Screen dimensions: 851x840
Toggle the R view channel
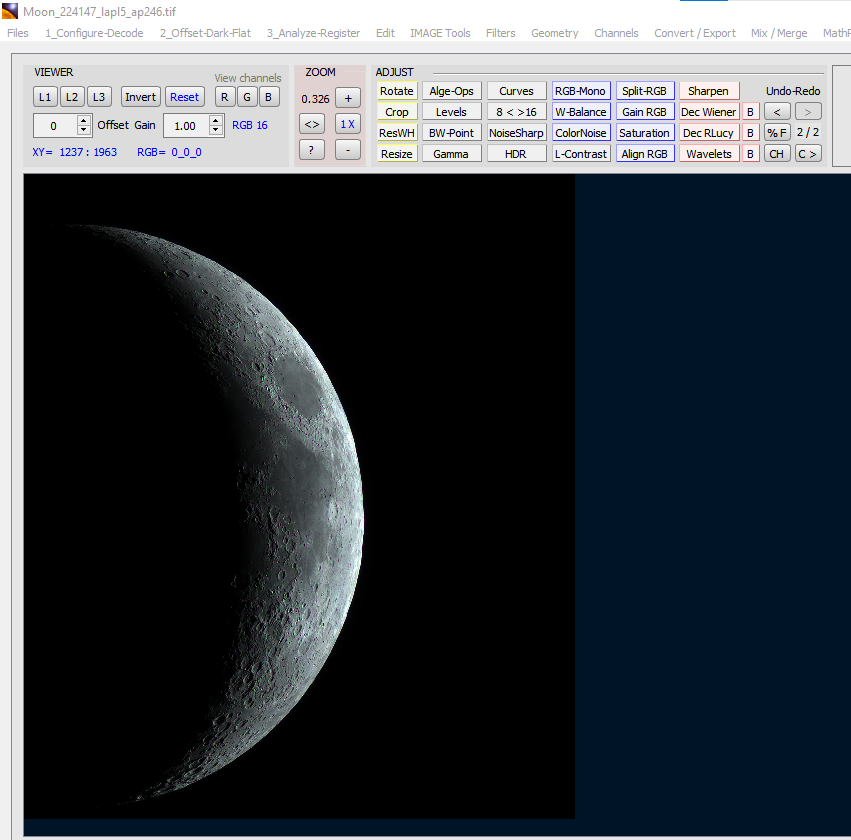[x=225, y=97]
